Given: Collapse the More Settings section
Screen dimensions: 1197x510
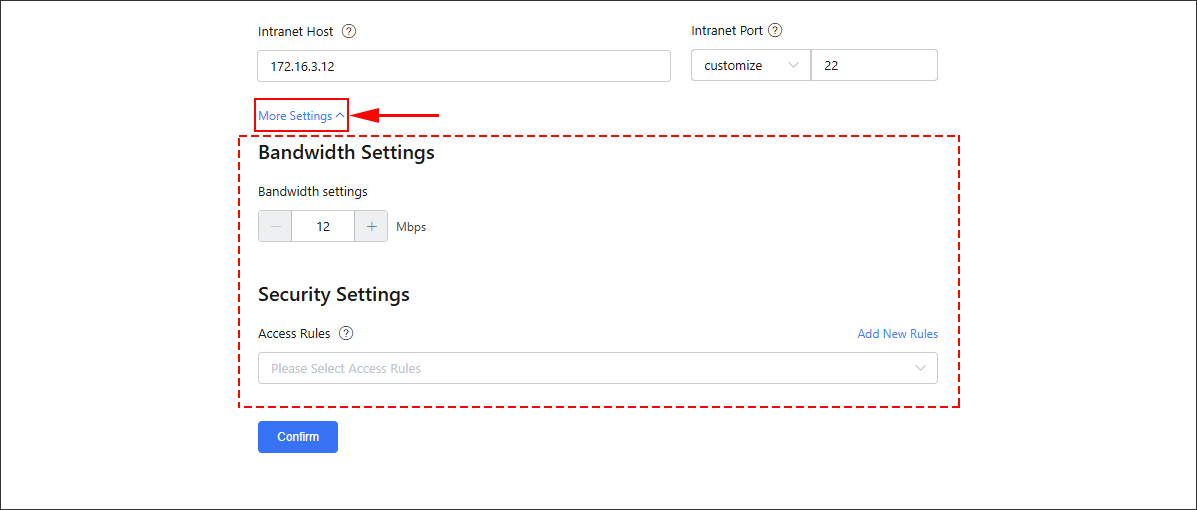Looking at the screenshot, I should click(302, 116).
